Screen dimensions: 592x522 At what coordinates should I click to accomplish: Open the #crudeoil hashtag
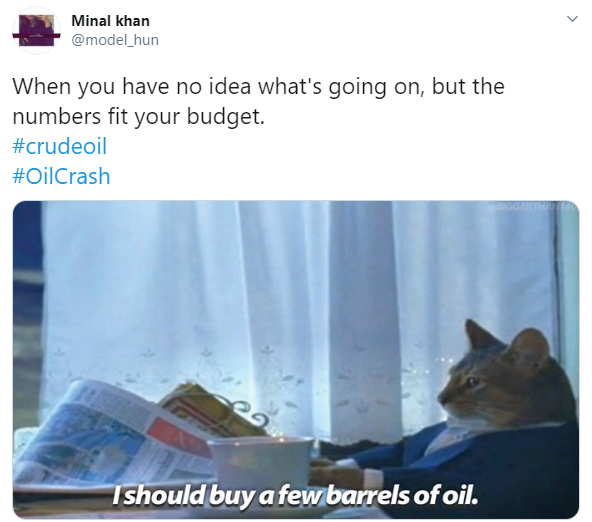tap(60, 146)
